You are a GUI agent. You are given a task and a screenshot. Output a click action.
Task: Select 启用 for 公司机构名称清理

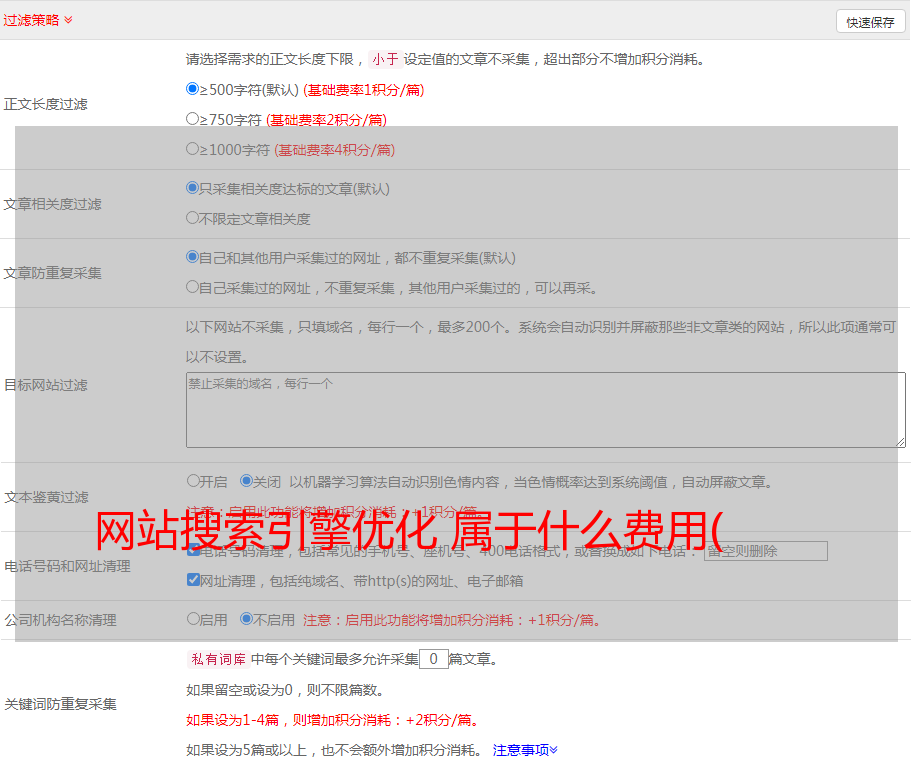tap(193, 619)
